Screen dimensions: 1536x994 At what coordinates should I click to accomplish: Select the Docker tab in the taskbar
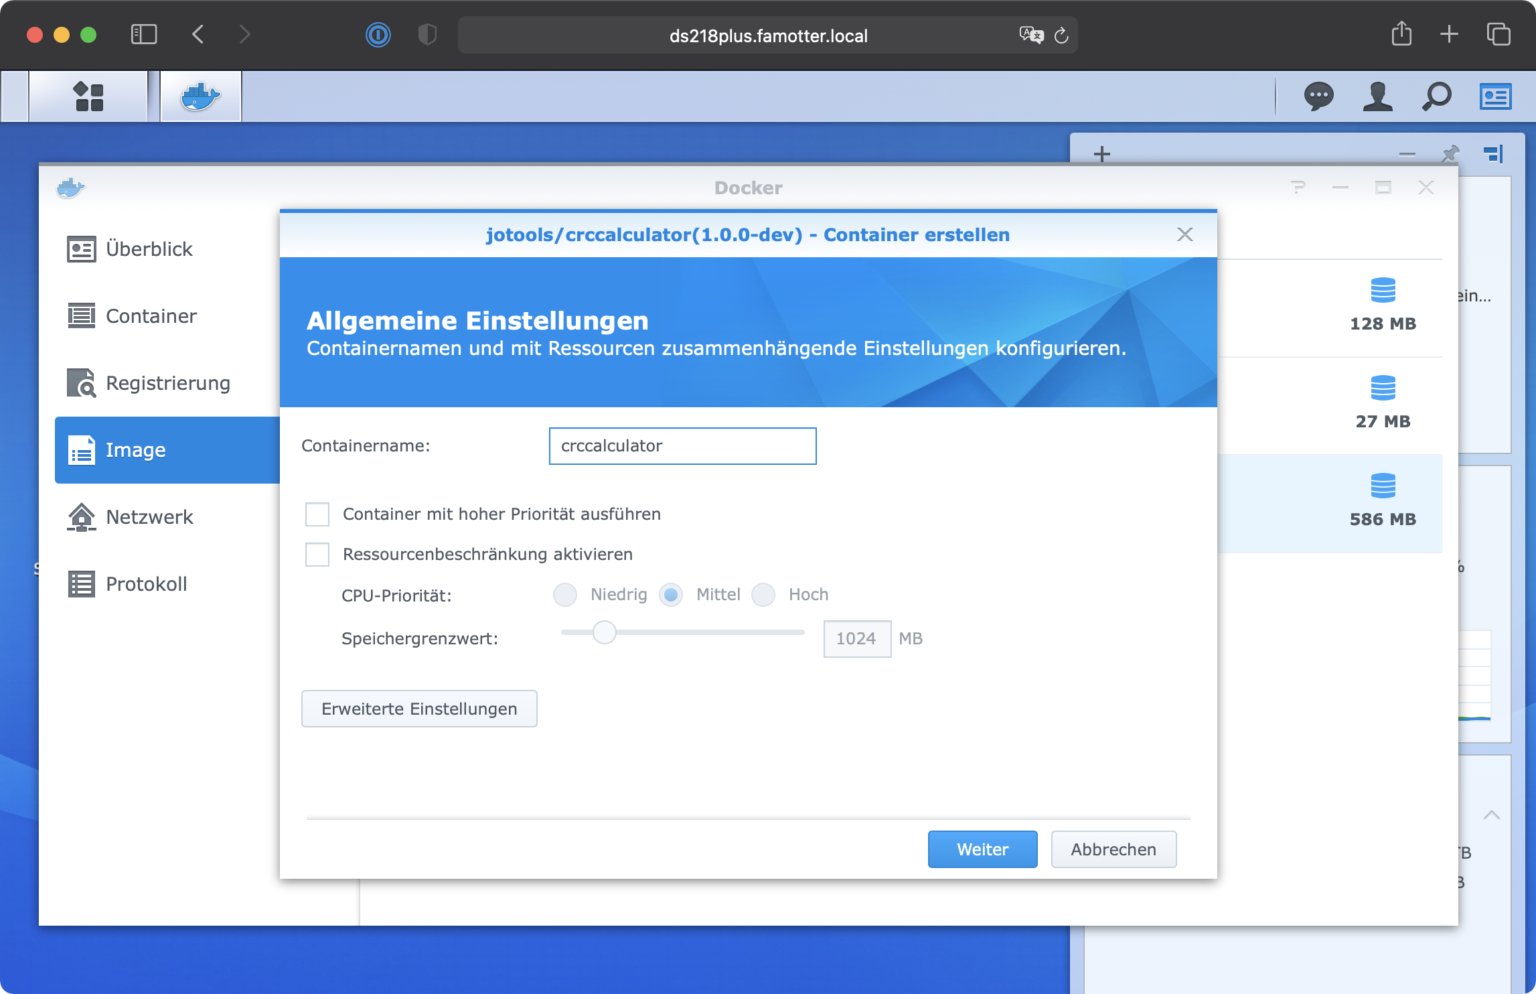(200, 96)
